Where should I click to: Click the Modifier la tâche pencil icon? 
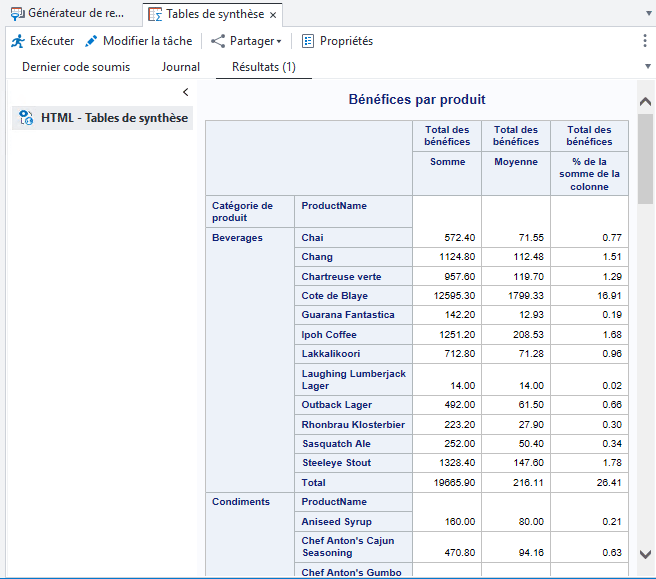point(91,41)
